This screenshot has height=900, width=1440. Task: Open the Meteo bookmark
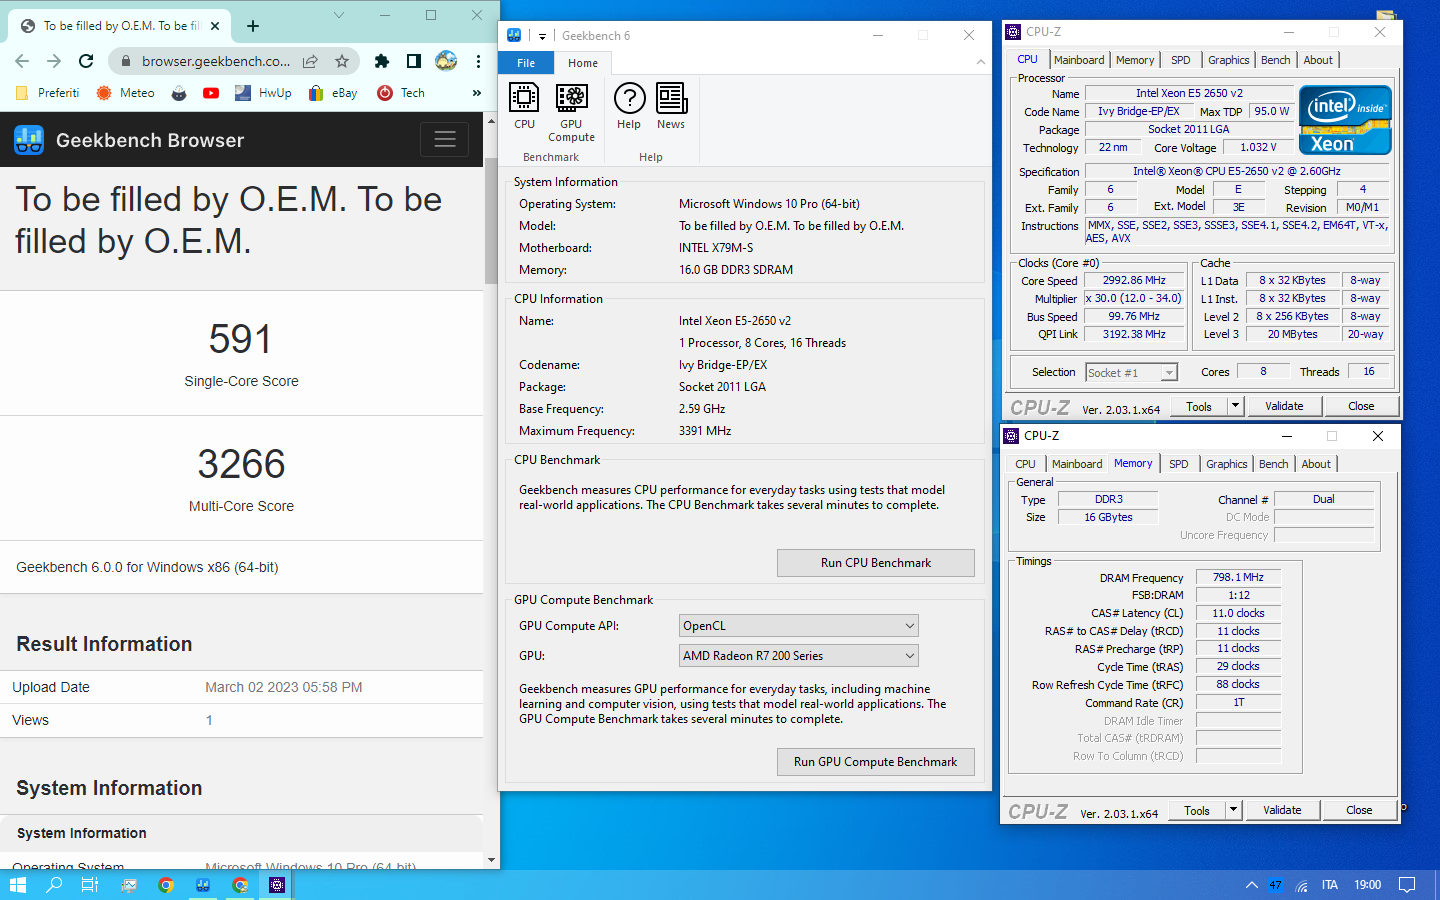[126, 93]
